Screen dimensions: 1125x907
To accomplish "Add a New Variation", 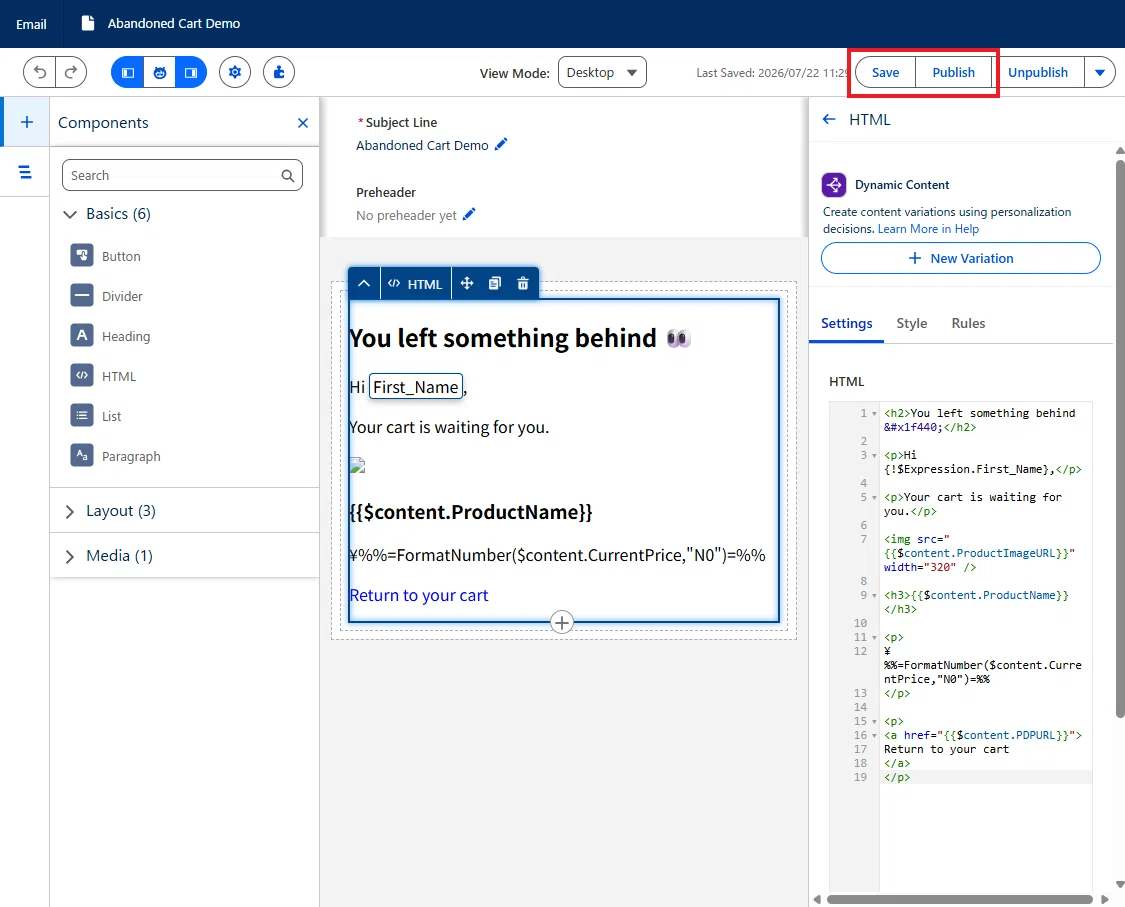I will (961, 258).
